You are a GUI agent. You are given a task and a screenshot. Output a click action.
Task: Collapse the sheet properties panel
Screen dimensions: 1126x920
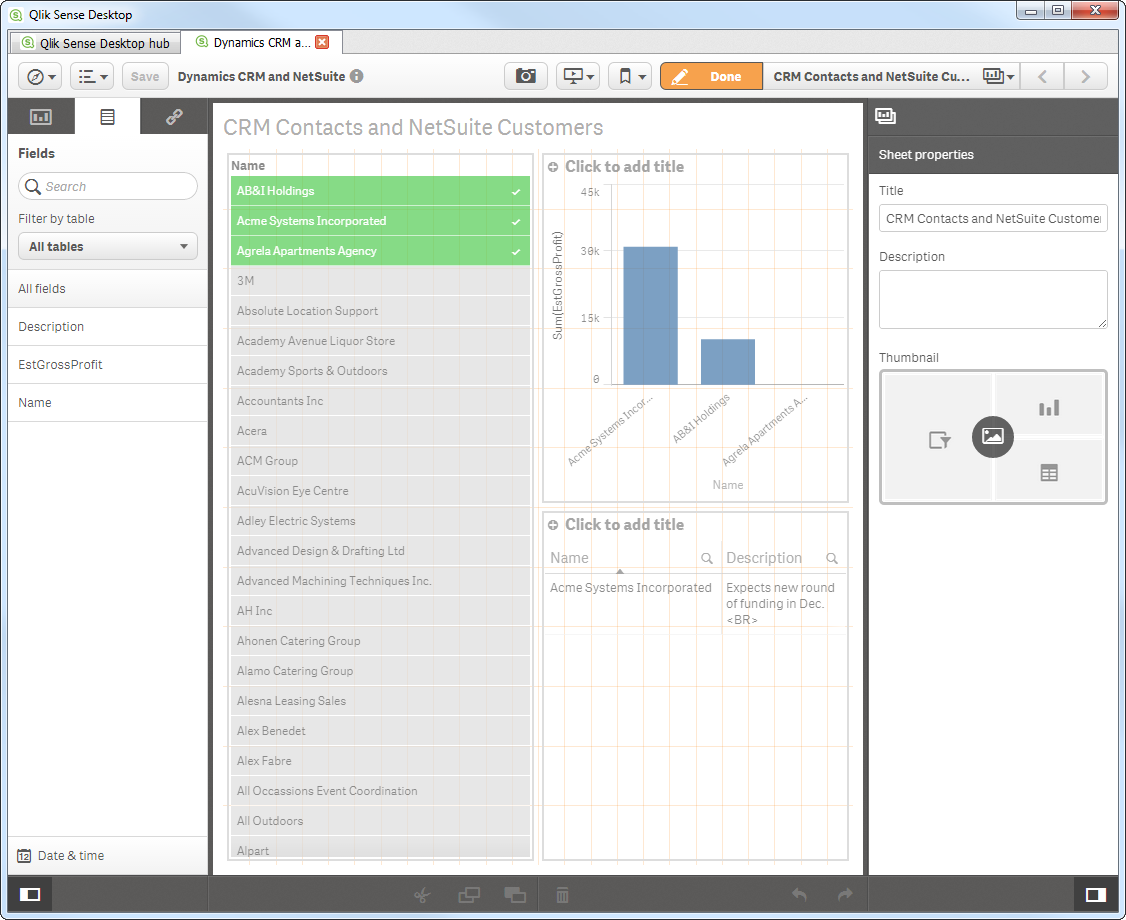point(1096,894)
